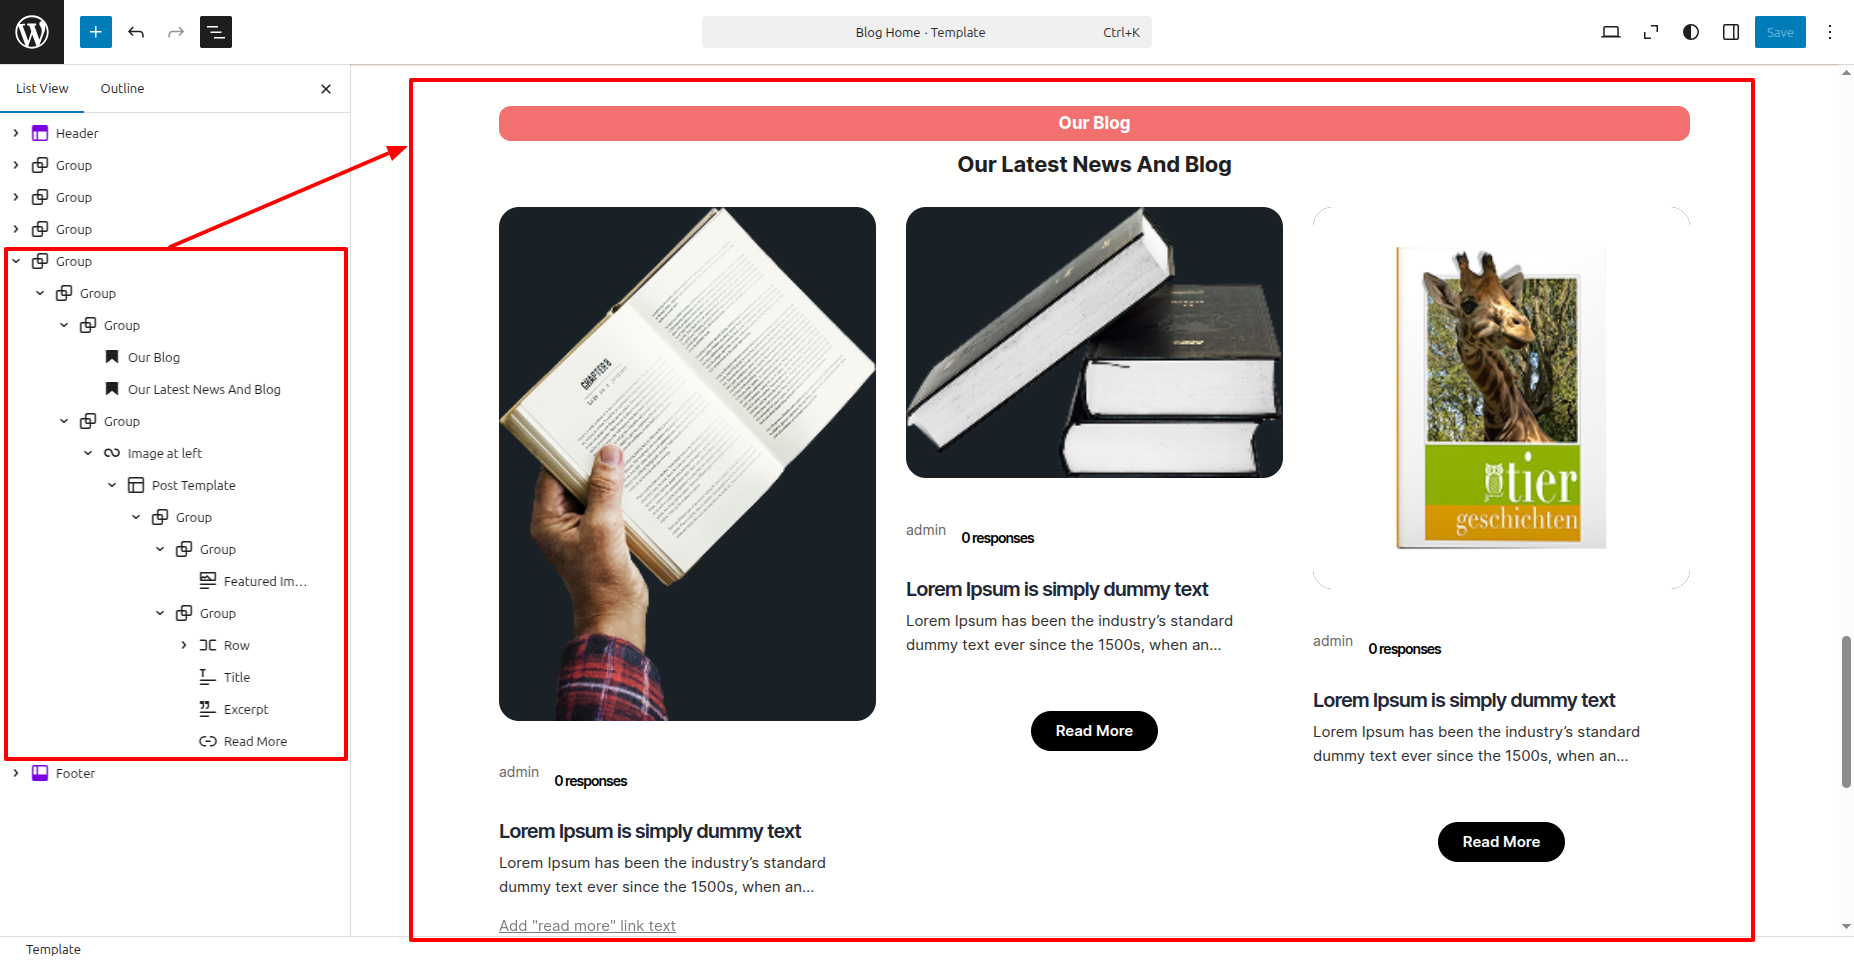The image size is (1854, 961).
Task: Open Zoom Out view icon
Action: pos(1651,32)
